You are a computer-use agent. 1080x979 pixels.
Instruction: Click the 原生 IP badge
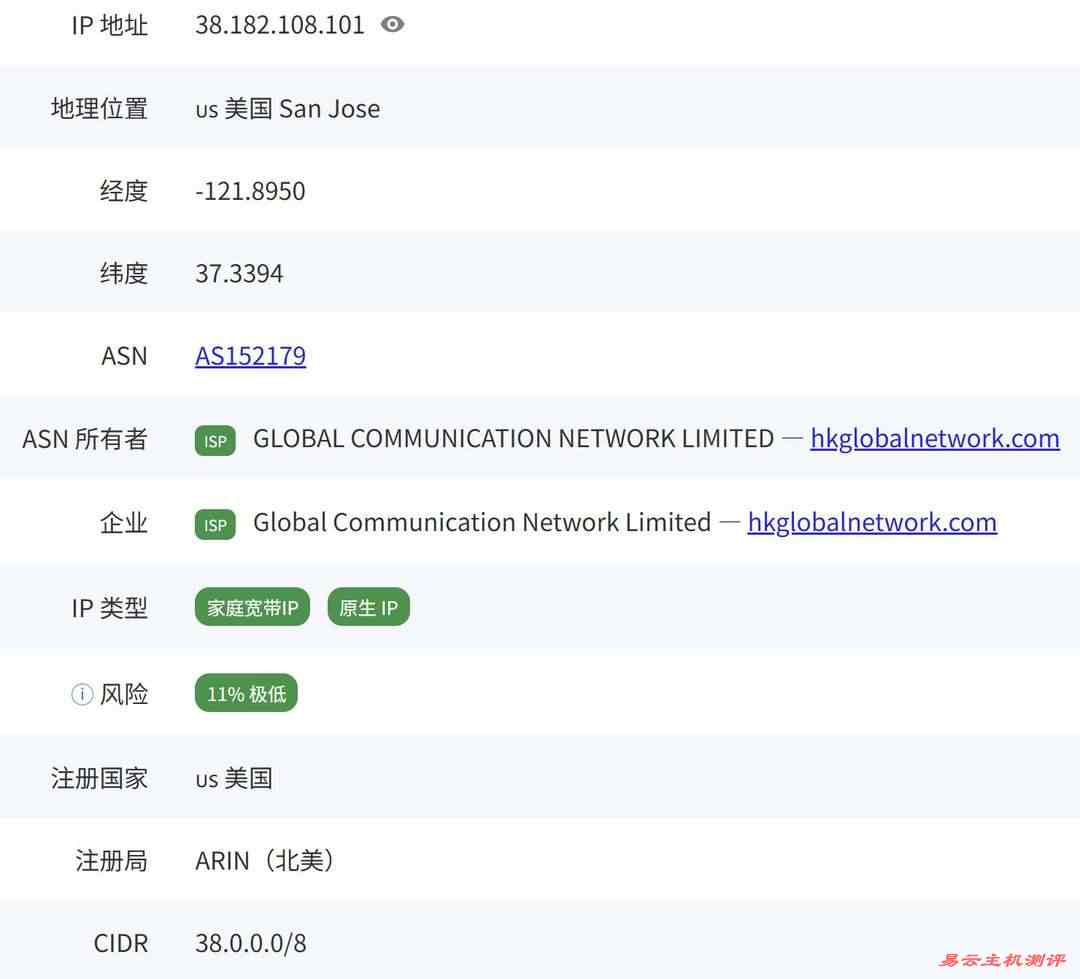368,607
